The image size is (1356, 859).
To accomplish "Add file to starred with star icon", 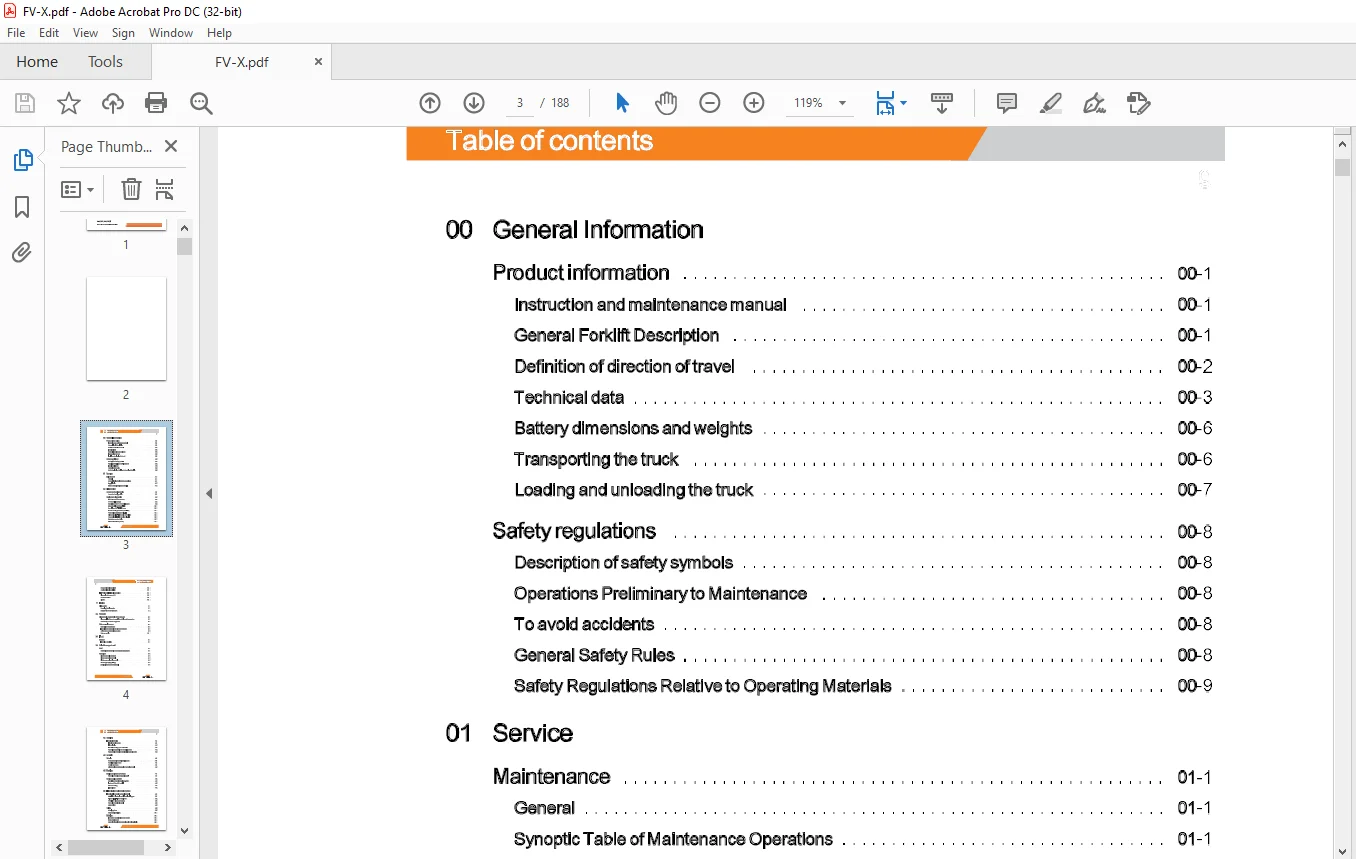I will 68,103.
